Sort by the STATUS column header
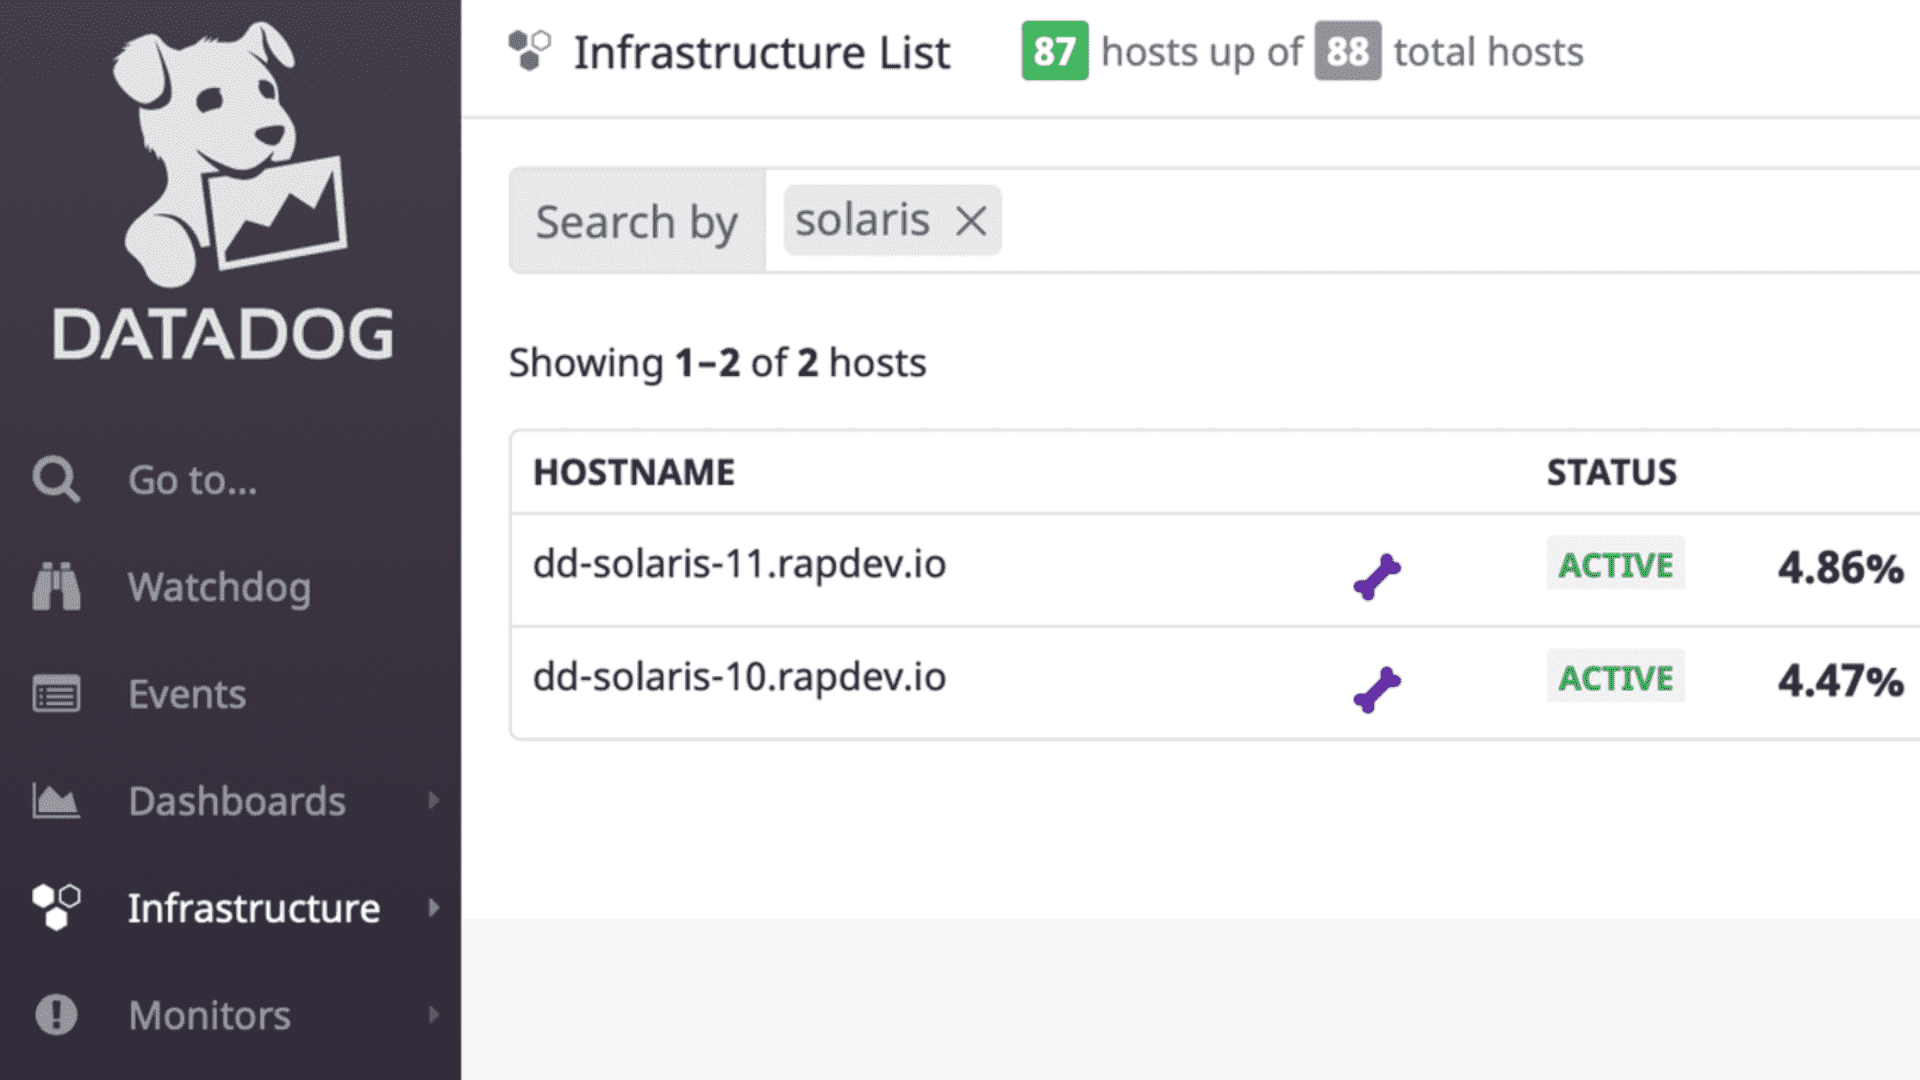1920x1080 pixels. coord(1612,472)
